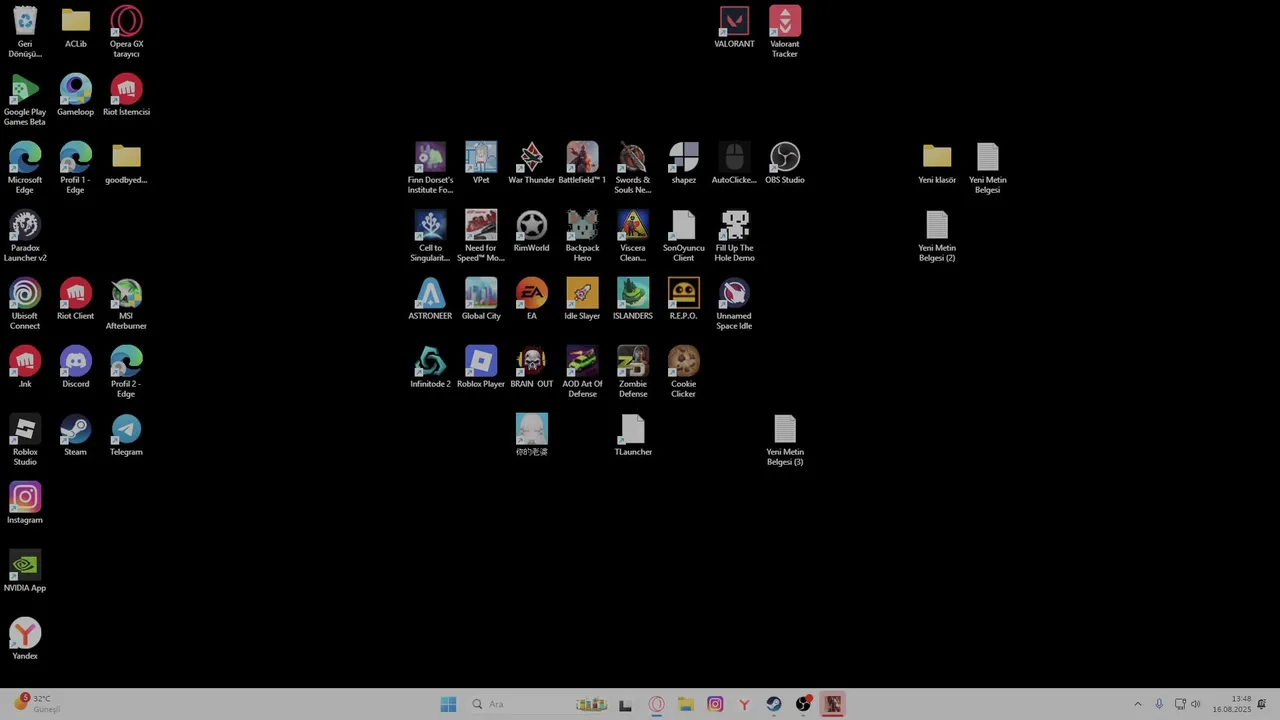Open the TLauncher file icon
The height and width of the screenshot is (720, 1280).
click(x=633, y=430)
